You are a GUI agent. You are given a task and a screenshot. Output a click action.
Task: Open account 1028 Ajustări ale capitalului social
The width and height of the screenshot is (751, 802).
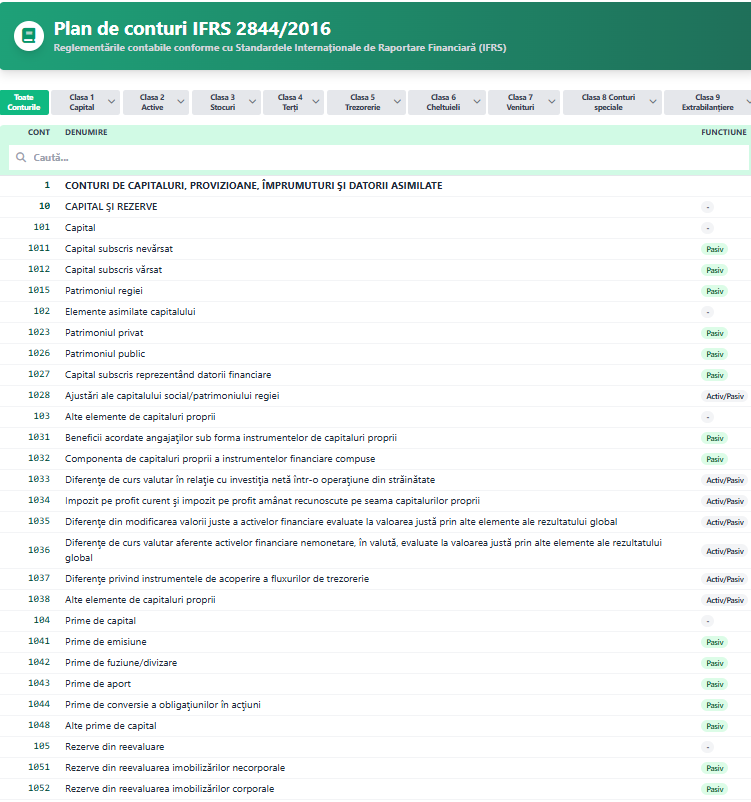point(172,396)
